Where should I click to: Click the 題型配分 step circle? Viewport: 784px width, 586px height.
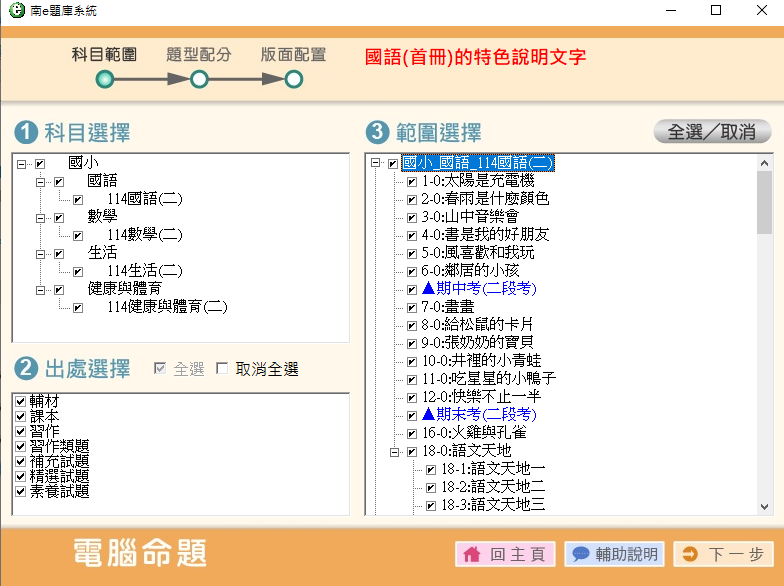point(199,79)
